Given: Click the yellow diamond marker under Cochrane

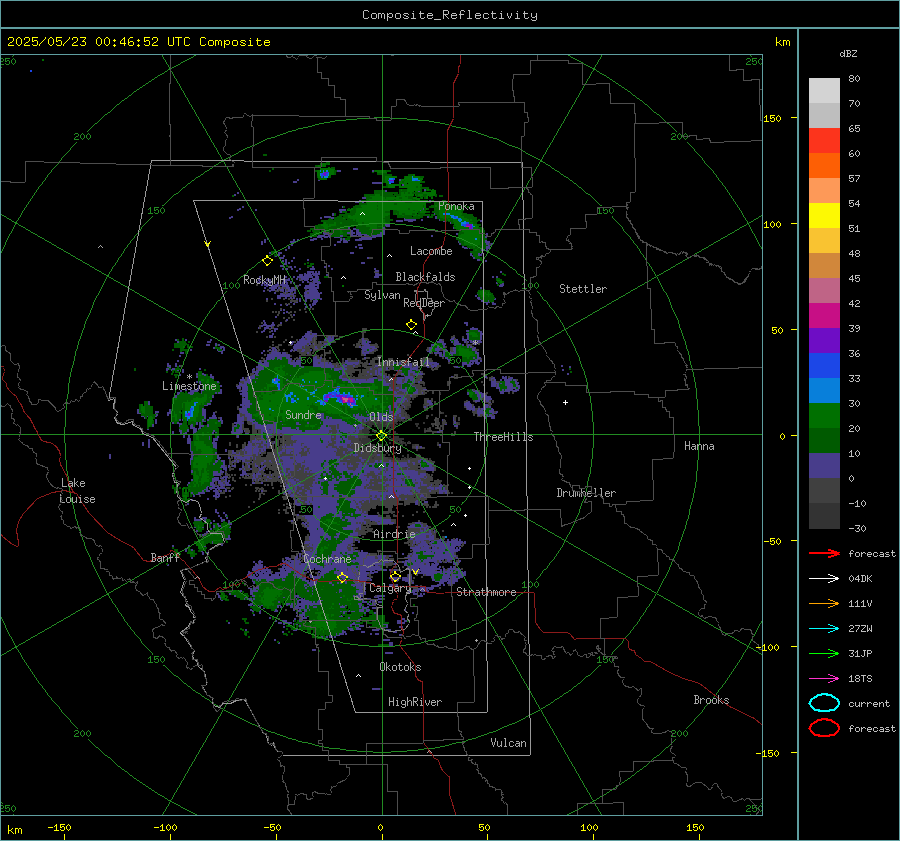Looking at the screenshot, I should point(343,577).
